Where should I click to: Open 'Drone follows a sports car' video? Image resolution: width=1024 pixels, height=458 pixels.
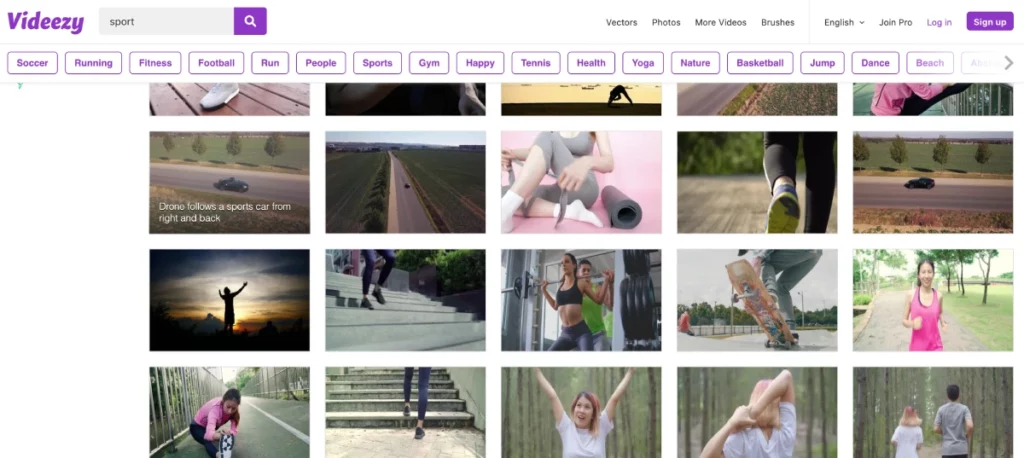point(229,182)
